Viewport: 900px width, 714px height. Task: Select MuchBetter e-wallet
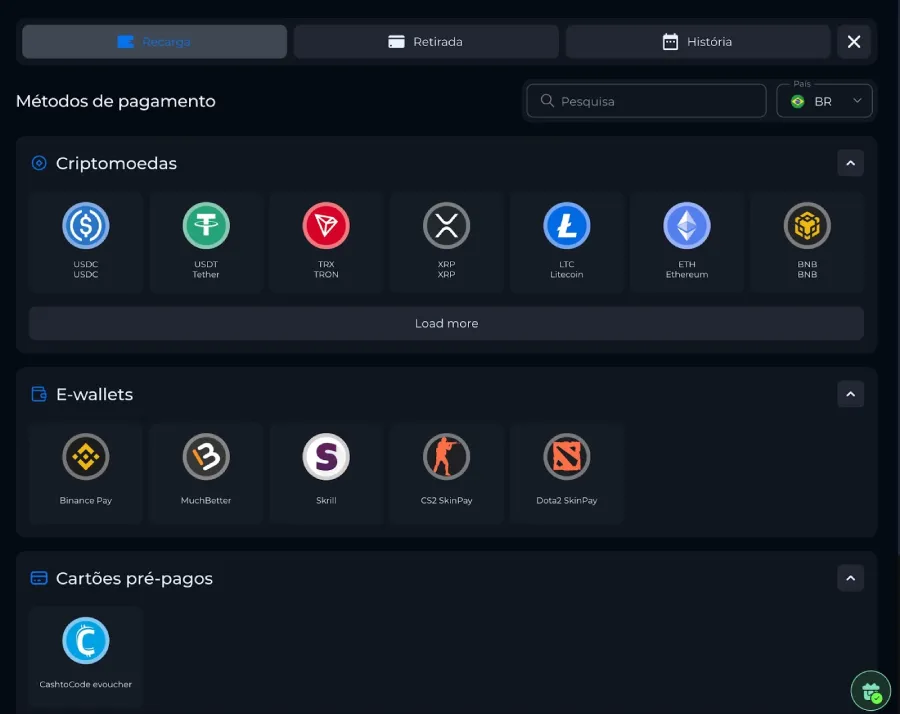pos(205,474)
